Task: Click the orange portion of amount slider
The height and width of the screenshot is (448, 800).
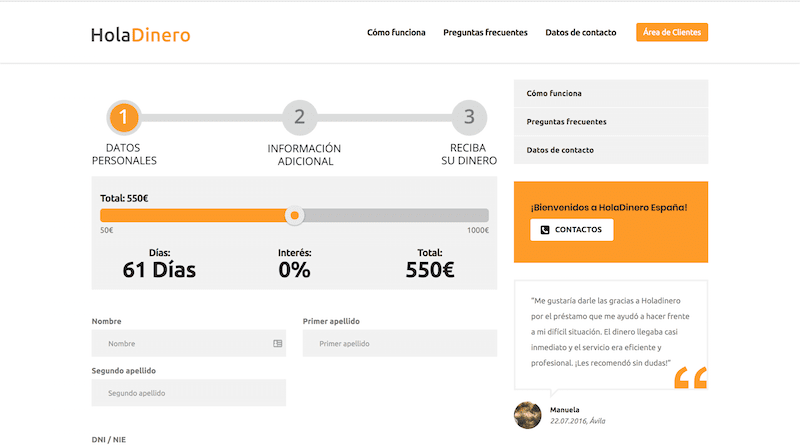Action: coord(193,215)
